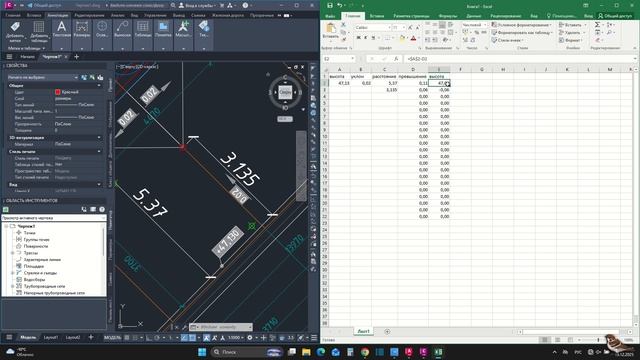The image size is (640, 360).
Task: Click the search icon in Civil 3D title bar
Action: [173, 5]
